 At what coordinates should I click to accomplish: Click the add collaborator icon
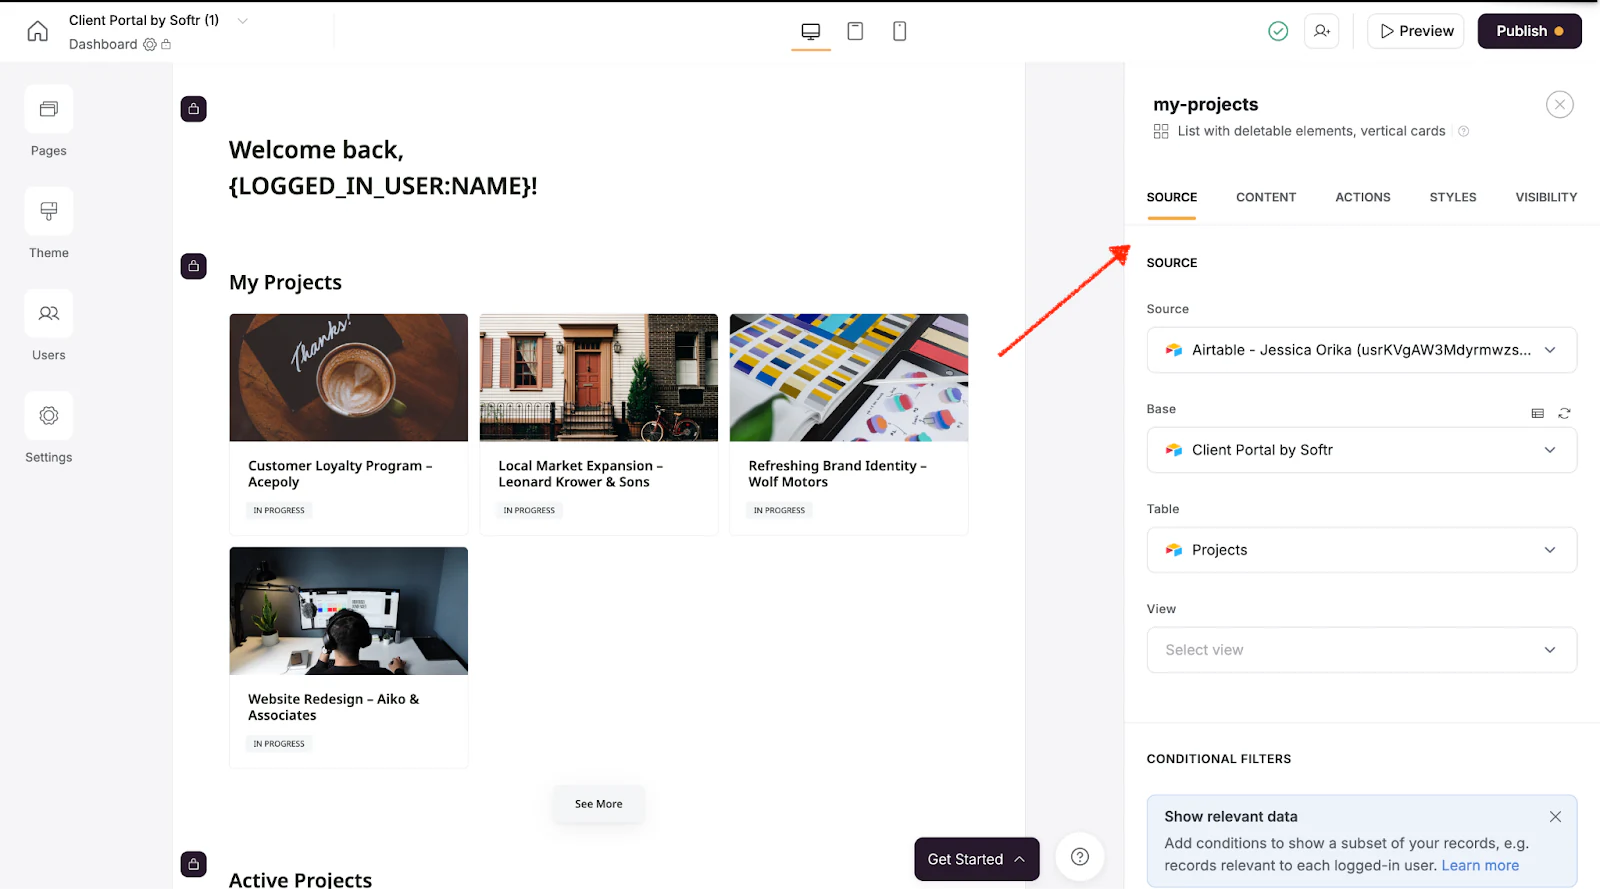(1322, 31)
